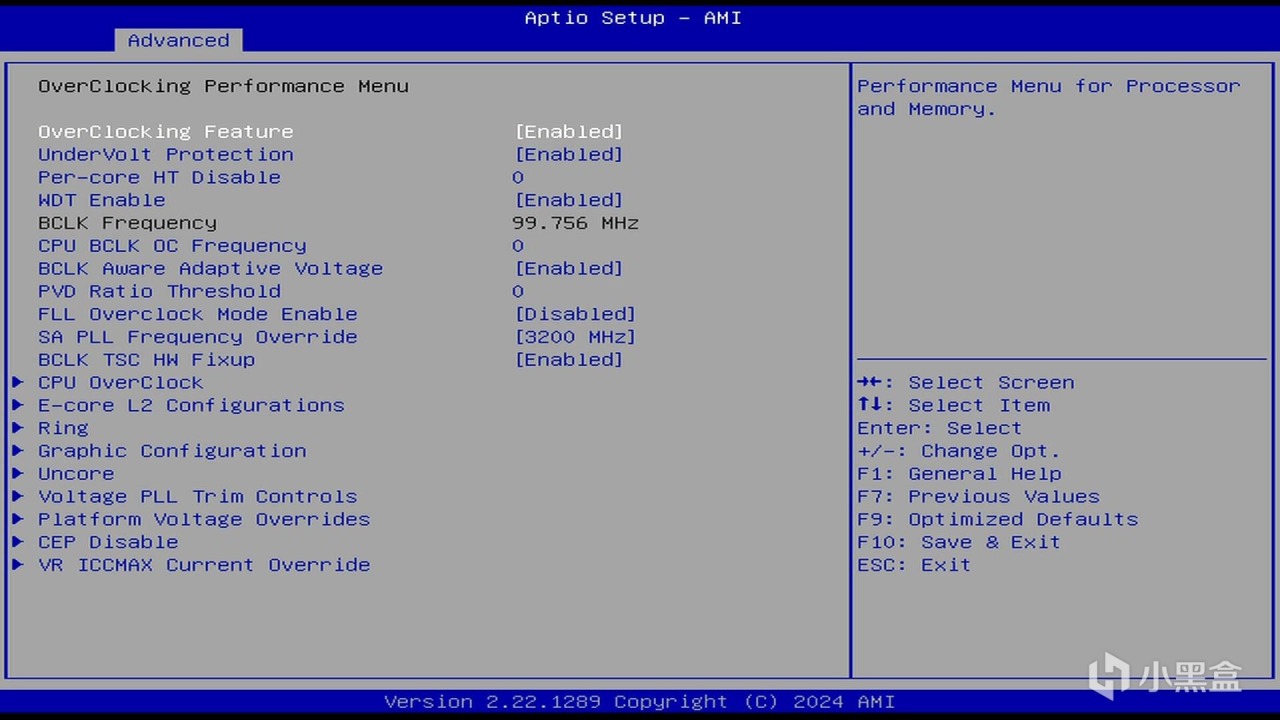Select the CPU BCLK OC Frequency value field
This screenshot has height=720, width=1280.
pos(518,246)
